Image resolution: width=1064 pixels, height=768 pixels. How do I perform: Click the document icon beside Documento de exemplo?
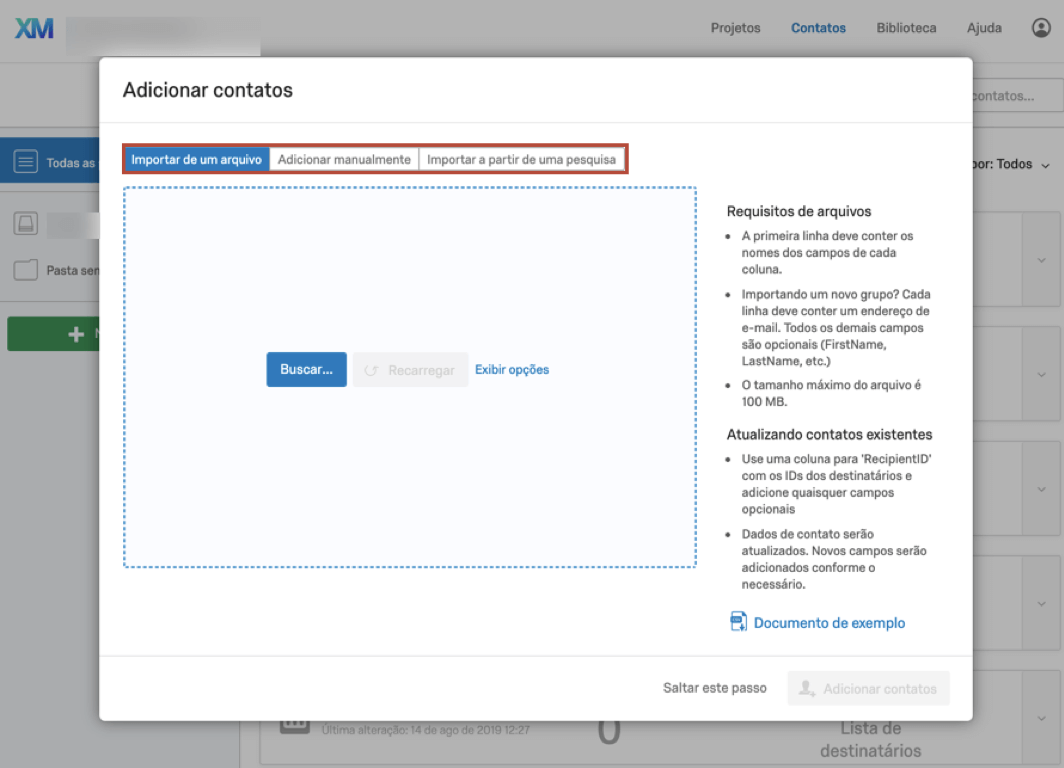[x=738, y=621]
